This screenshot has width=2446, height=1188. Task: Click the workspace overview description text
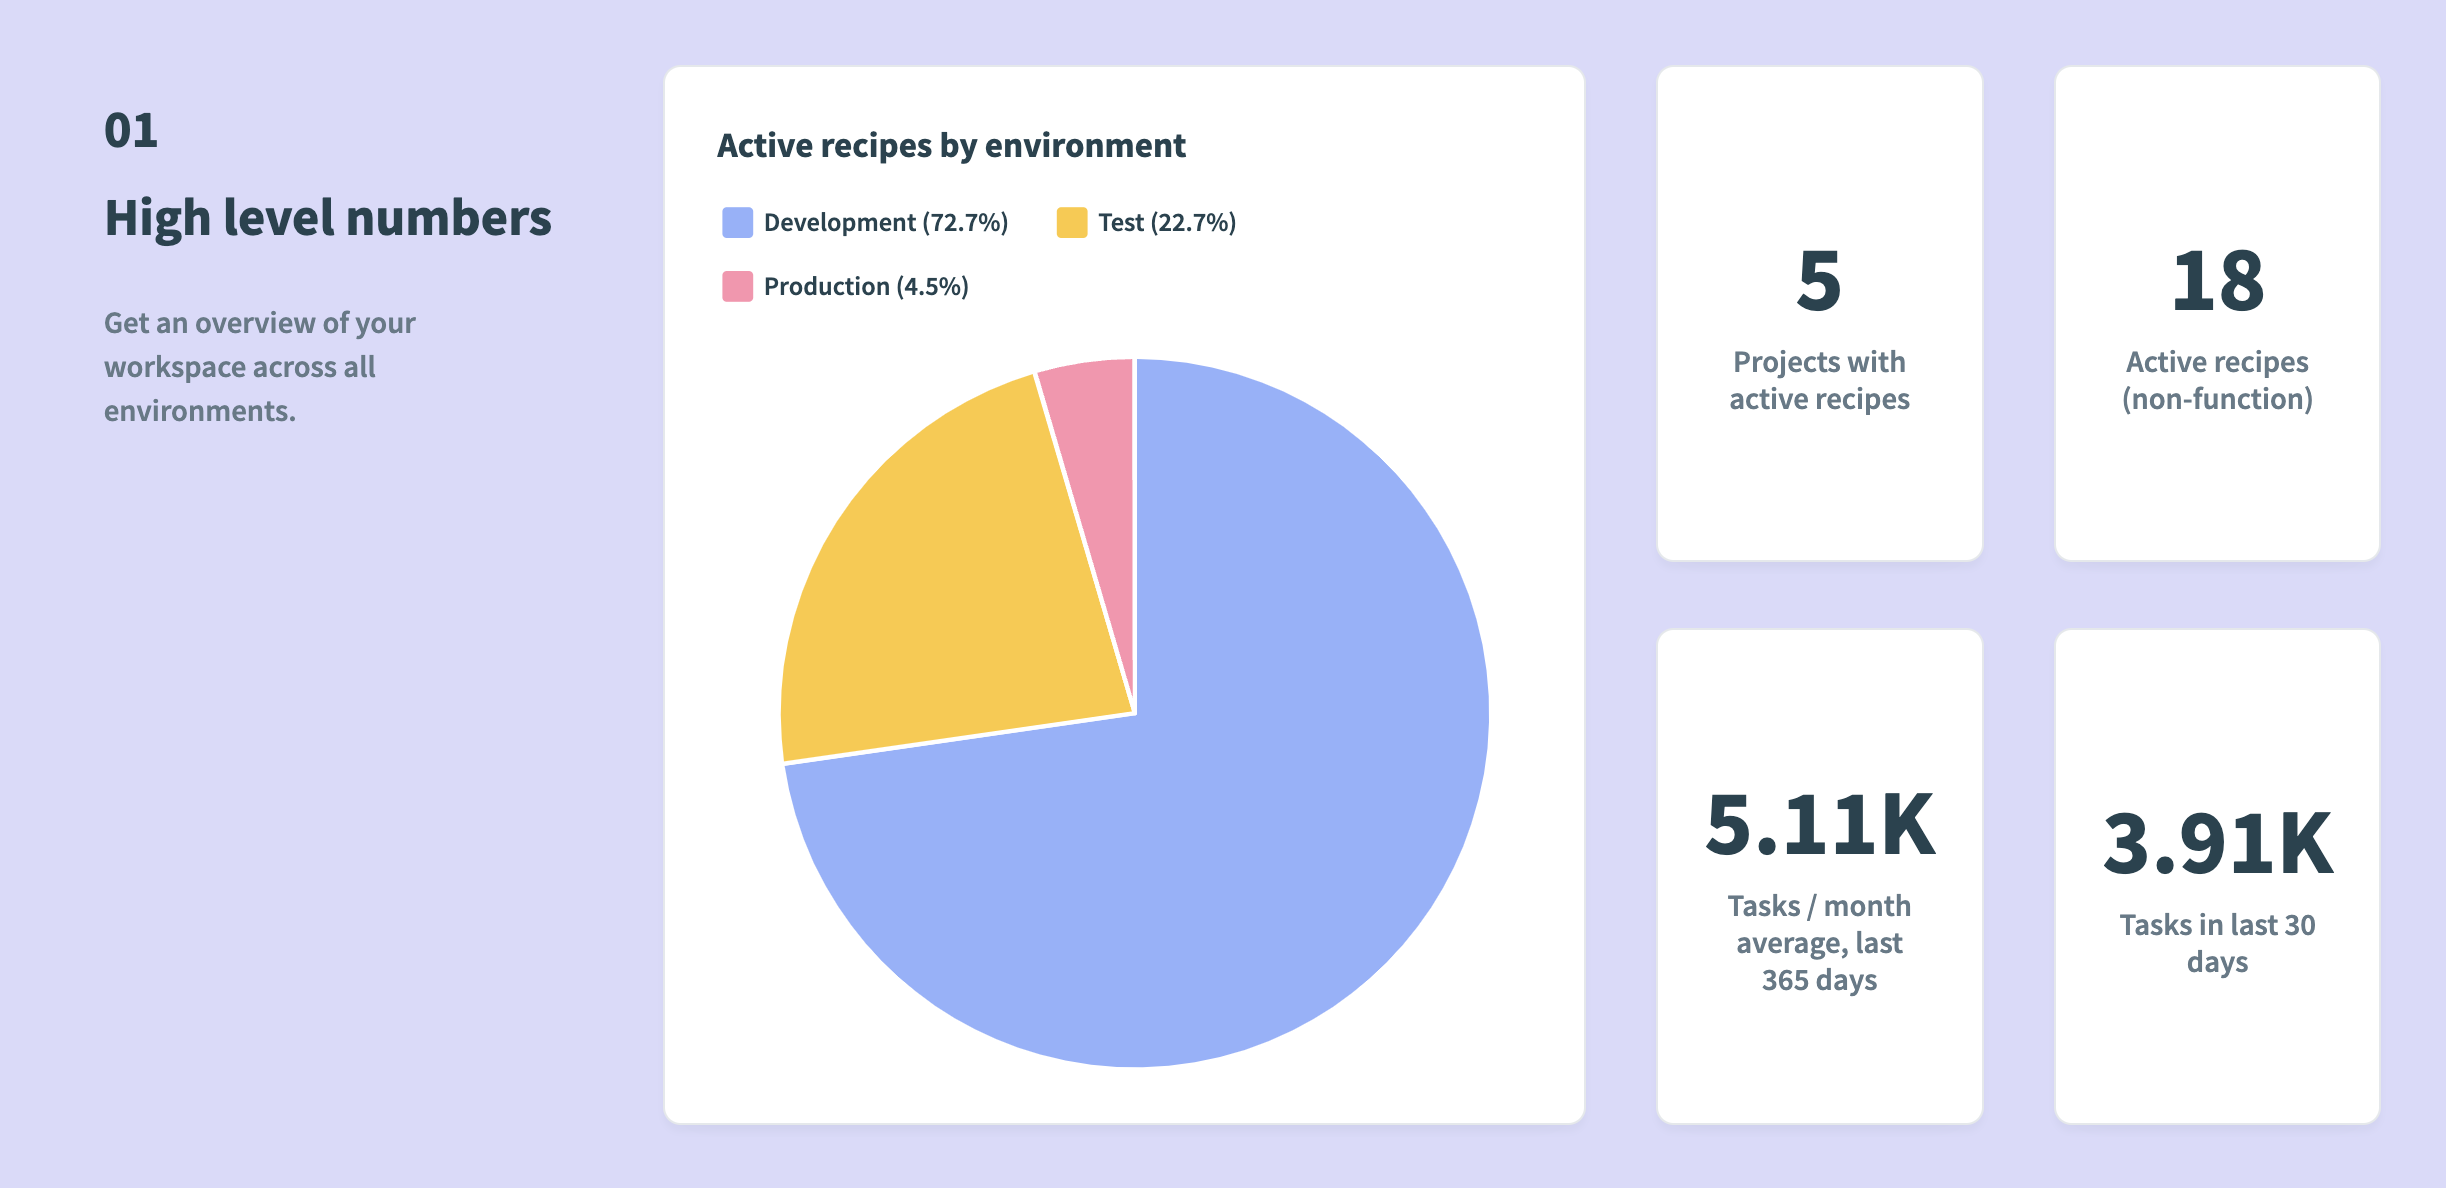click(x=260, y=366)
